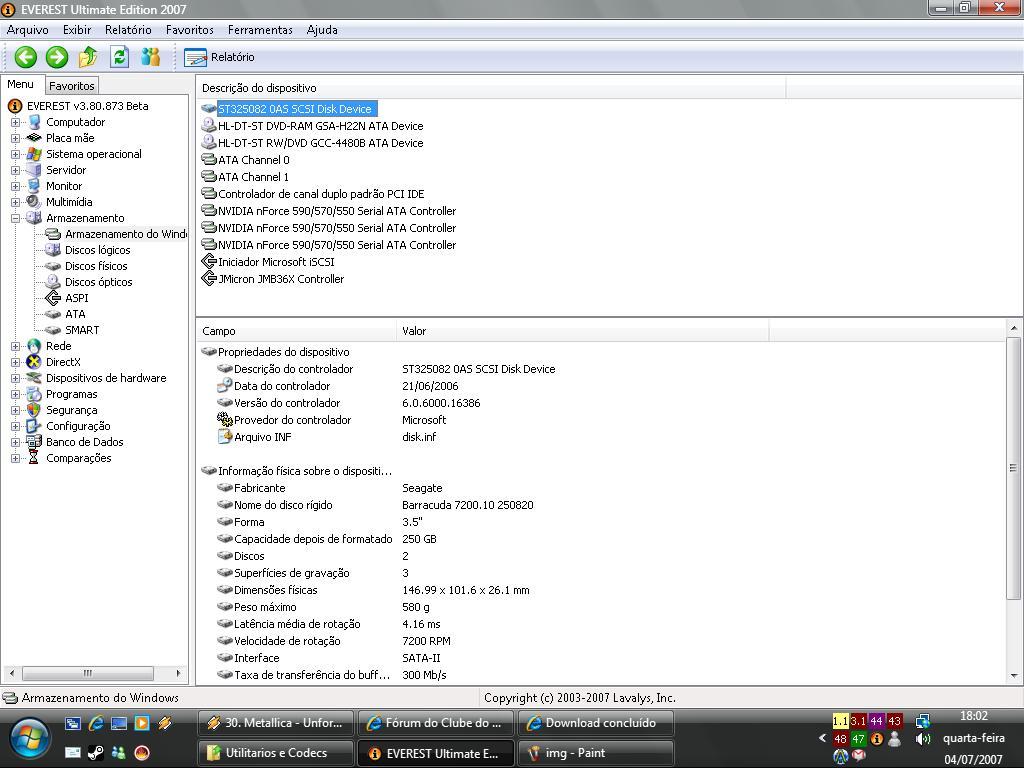Select EVEREST v3.80.873 Beta root item

pyautogui.click(x=88, y=106)
